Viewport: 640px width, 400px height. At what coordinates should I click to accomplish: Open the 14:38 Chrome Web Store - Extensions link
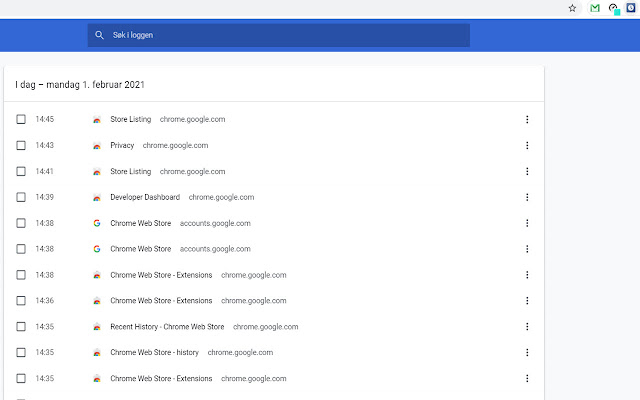161,275
